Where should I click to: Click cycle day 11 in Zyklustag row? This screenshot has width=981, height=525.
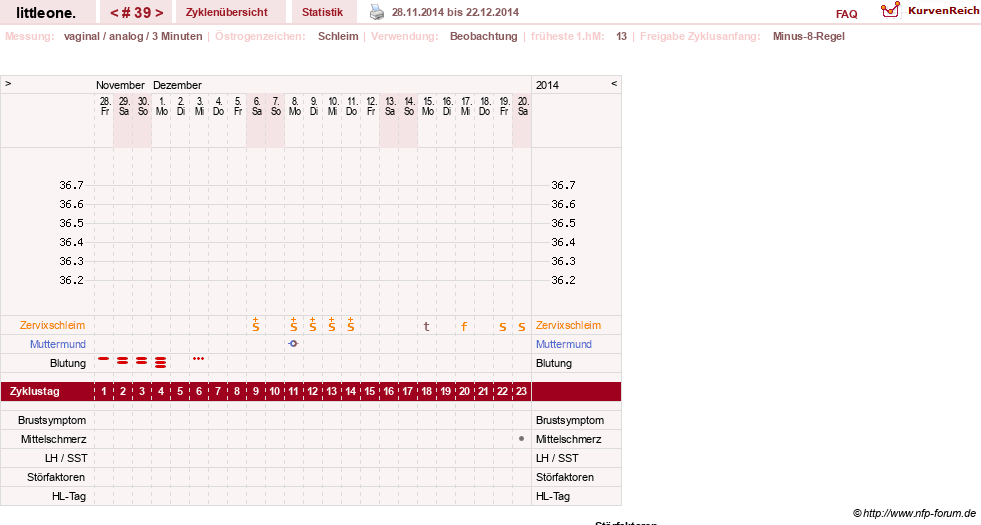(293, 391)
